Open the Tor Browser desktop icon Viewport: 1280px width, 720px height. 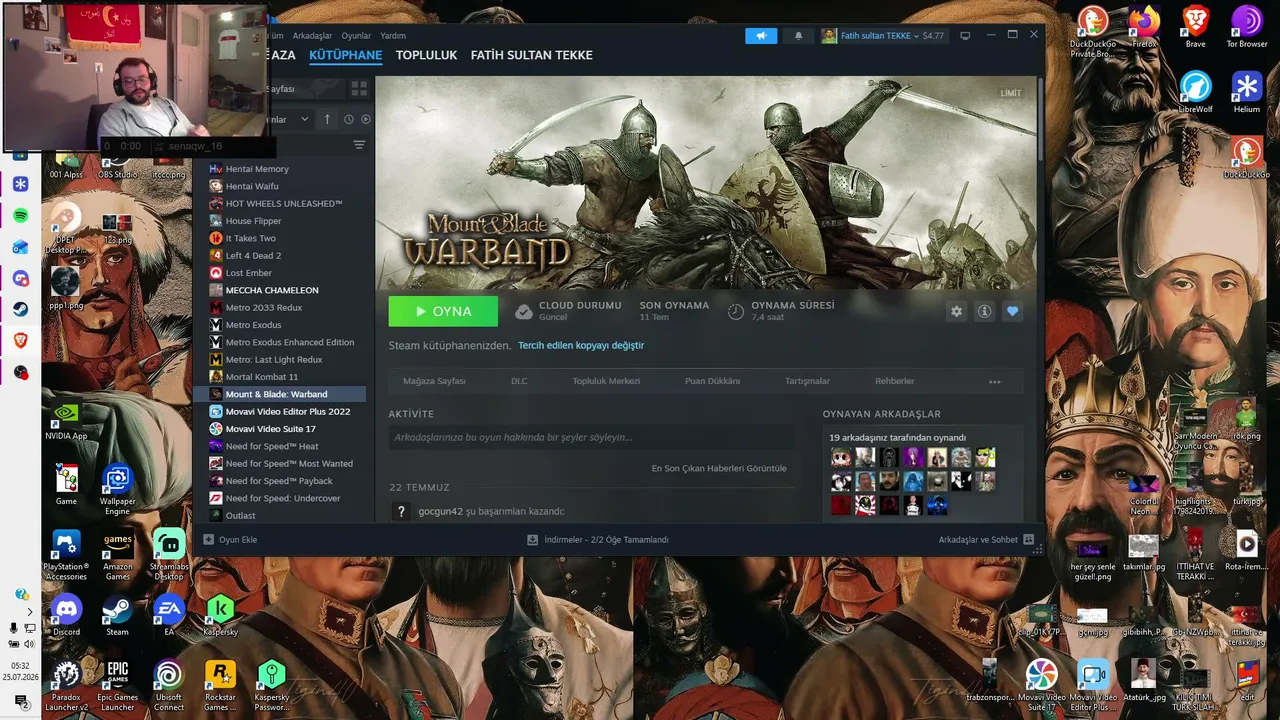tap(1247, 27)
